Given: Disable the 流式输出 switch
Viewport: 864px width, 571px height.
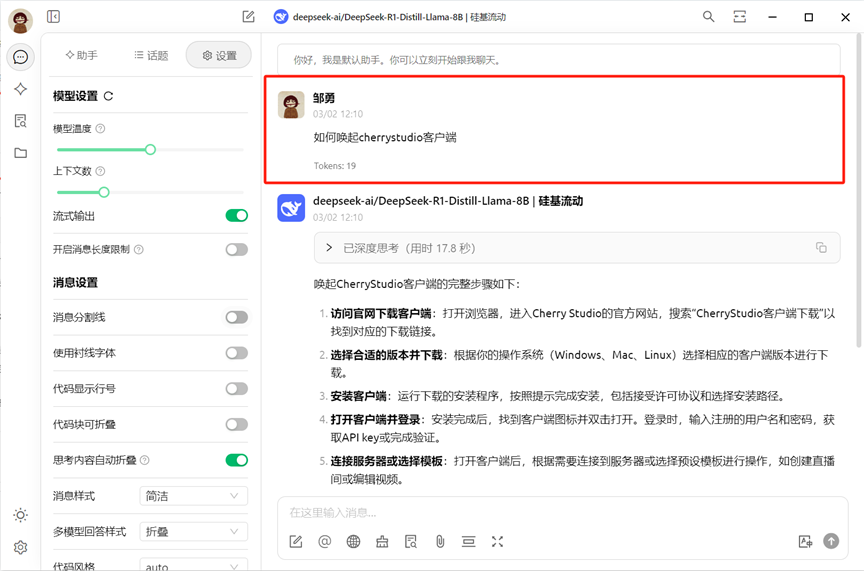Looking at the screenshot, I should 236,216.
